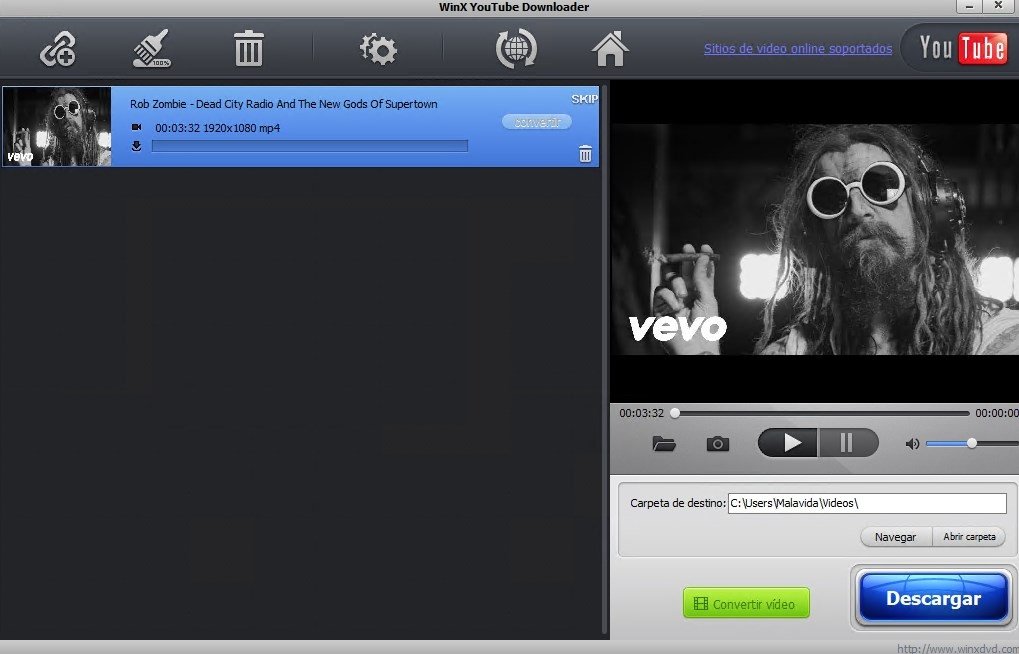Mute audio with the speaker icon
This screenshot has width=1019, height=654.
pos(912,444)
